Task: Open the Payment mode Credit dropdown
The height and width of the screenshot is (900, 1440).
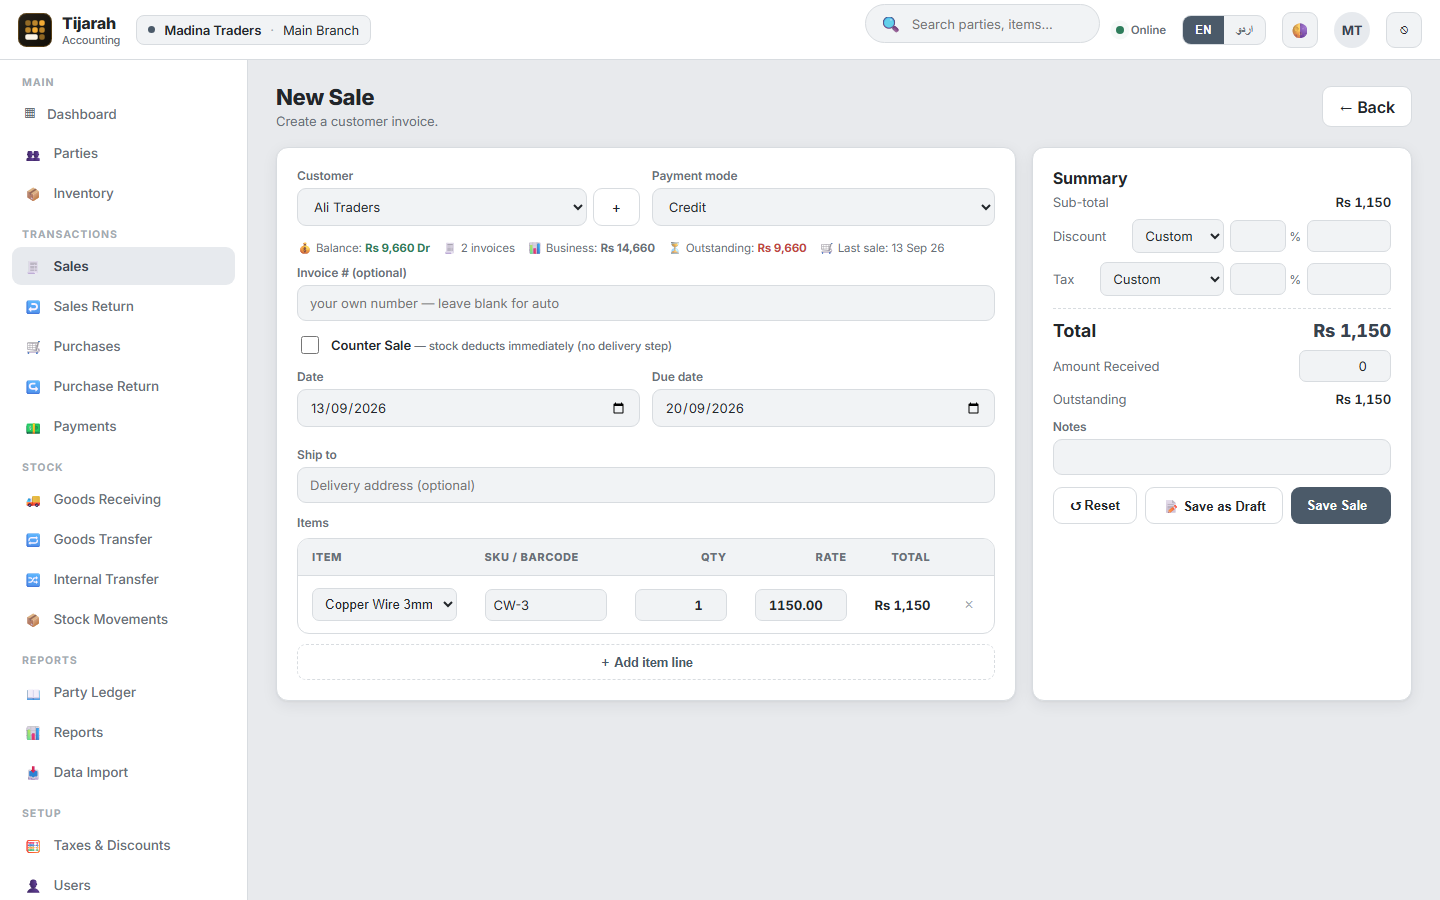Action: coord(823,207)
